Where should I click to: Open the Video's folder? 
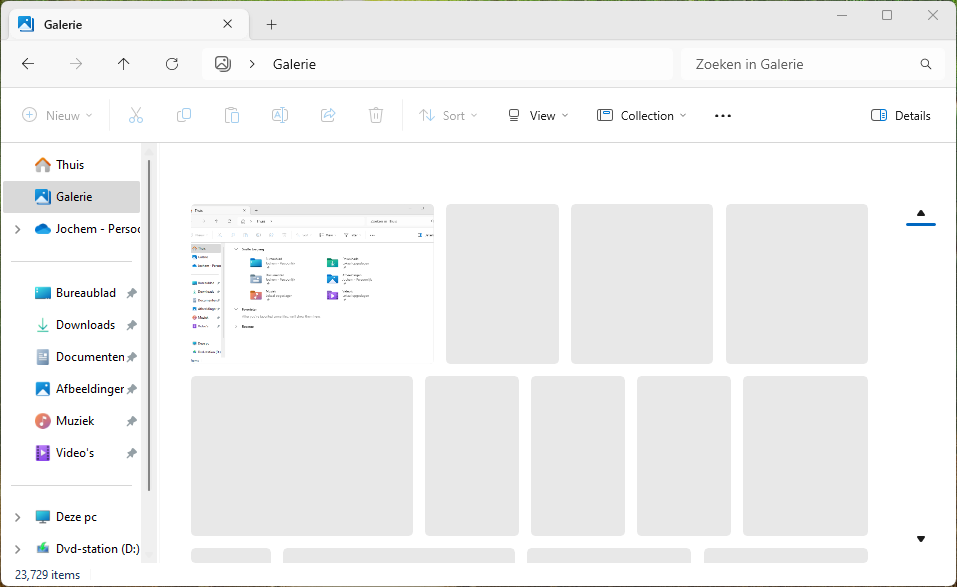65,453
